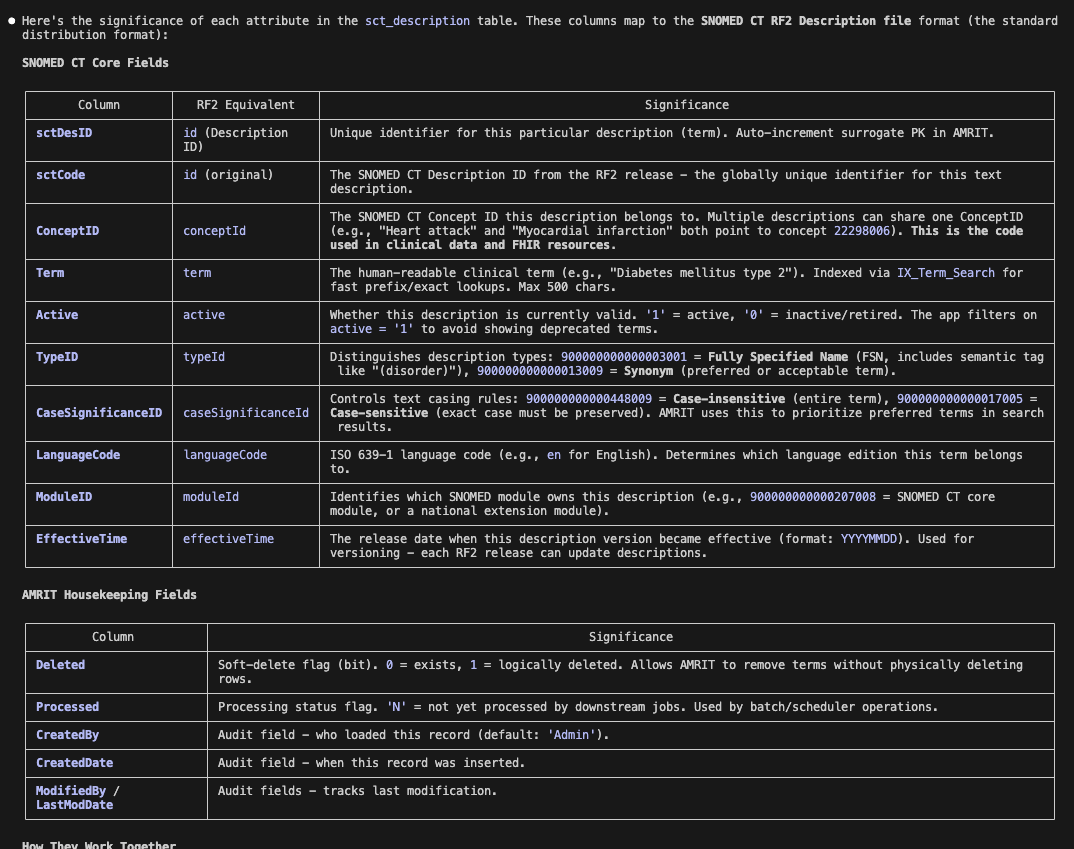Click the 'Admin' default value
The height and width of the screenshot is (849, 1074).
(x=571, y=735)
